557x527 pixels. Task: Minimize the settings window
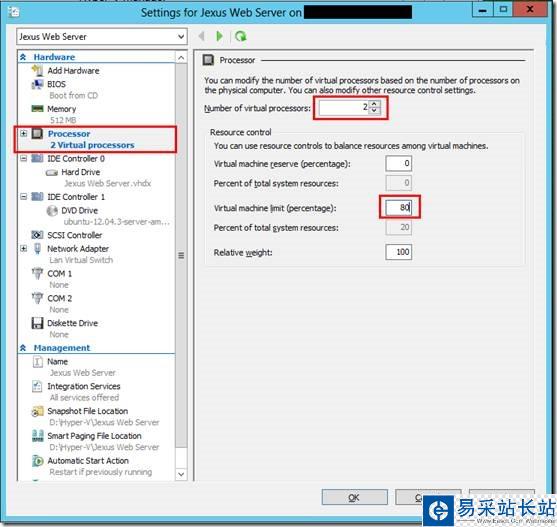click(x=482, y=10)
